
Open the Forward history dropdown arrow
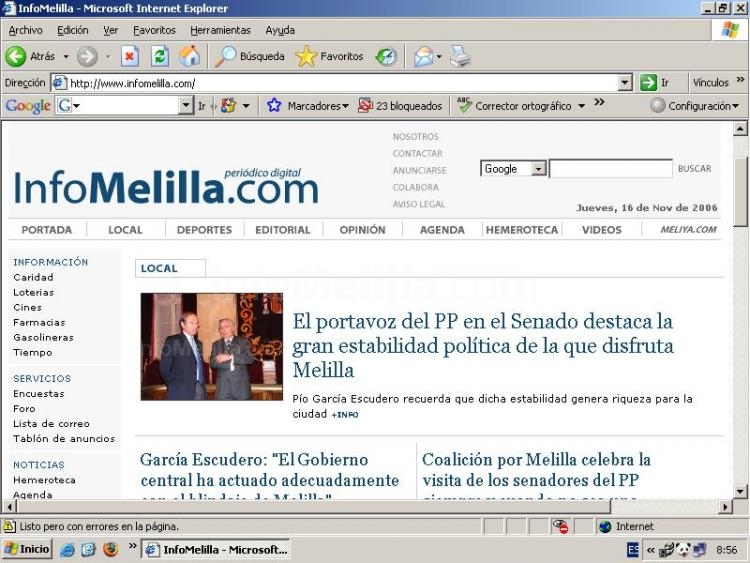coord(108,56)
